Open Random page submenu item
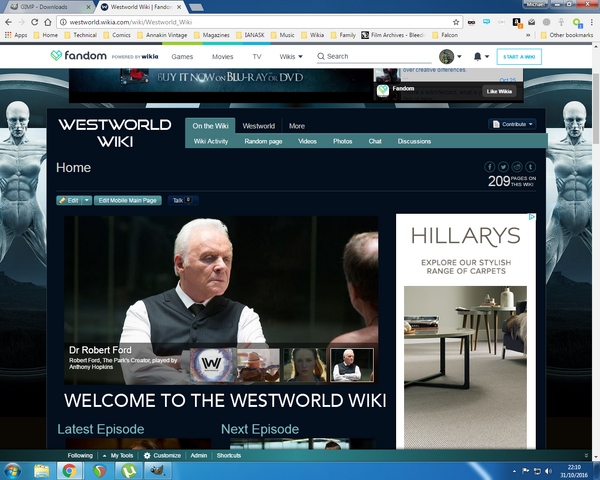Image resolution: width=600 pixels, height=480 pixels. [x=263, y=141]
